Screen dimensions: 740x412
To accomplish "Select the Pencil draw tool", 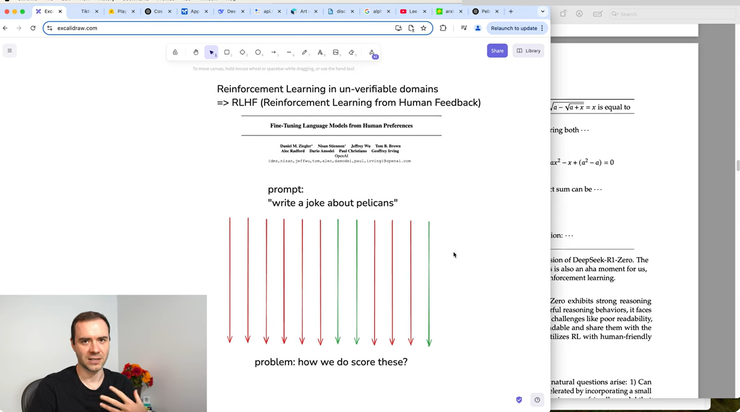I will click(305, 52).
